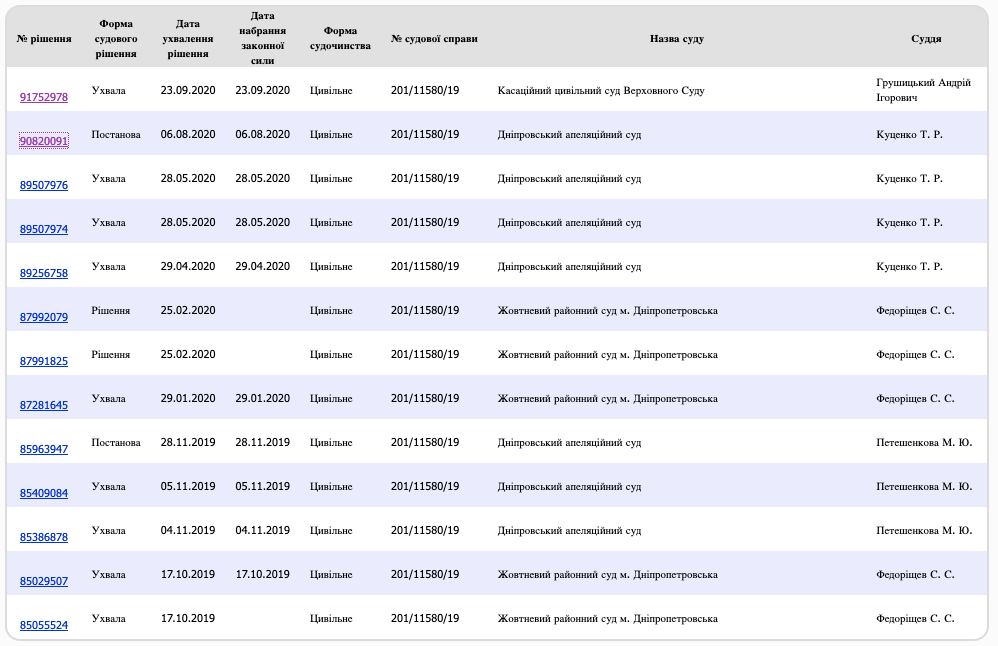Open decision link 85029507
998x646 pixels.
[x=44, y=581]
